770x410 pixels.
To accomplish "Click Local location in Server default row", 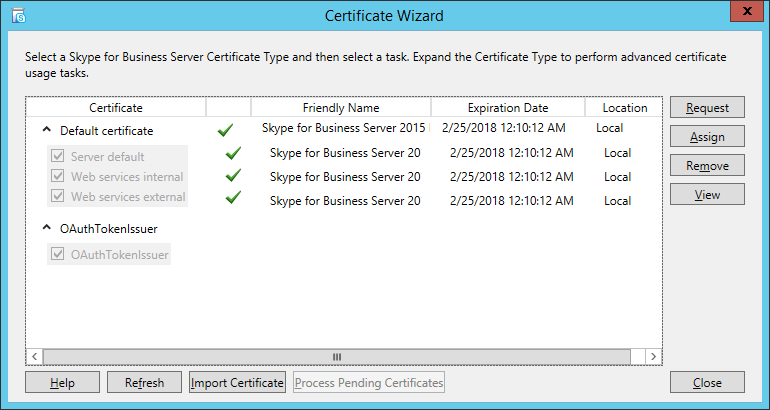I will [x=618, y=153].
